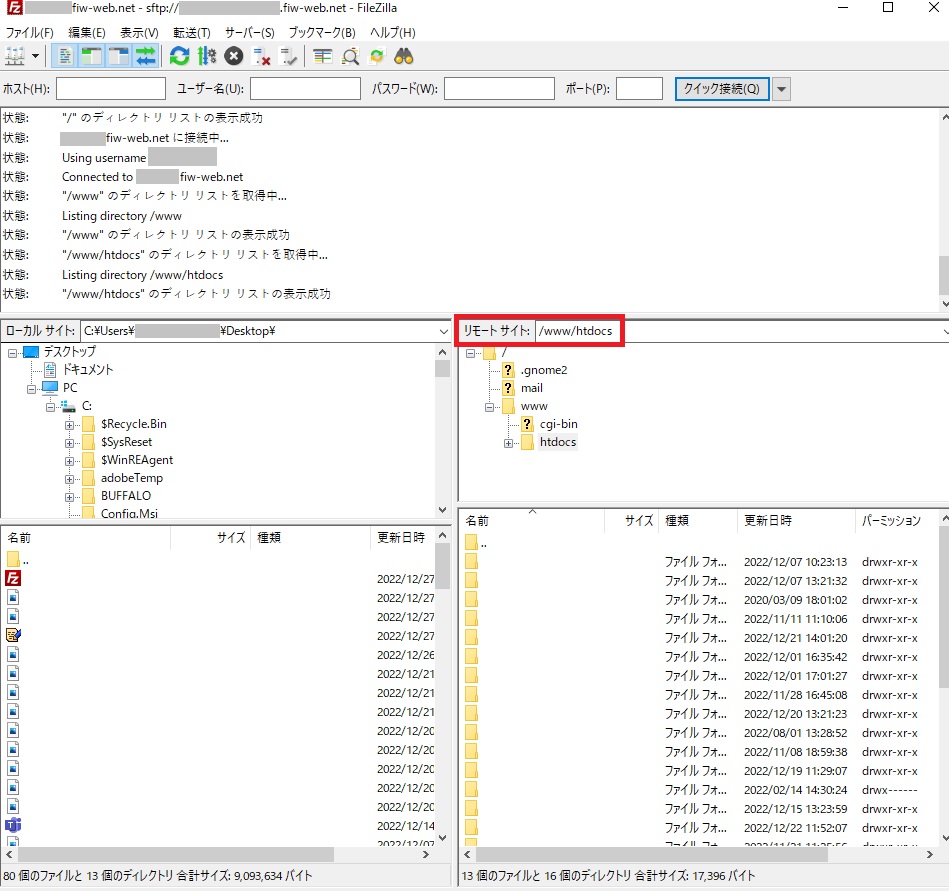Cancel current operation
Viewport: 949px width, 891px height.
click(234, 57)
